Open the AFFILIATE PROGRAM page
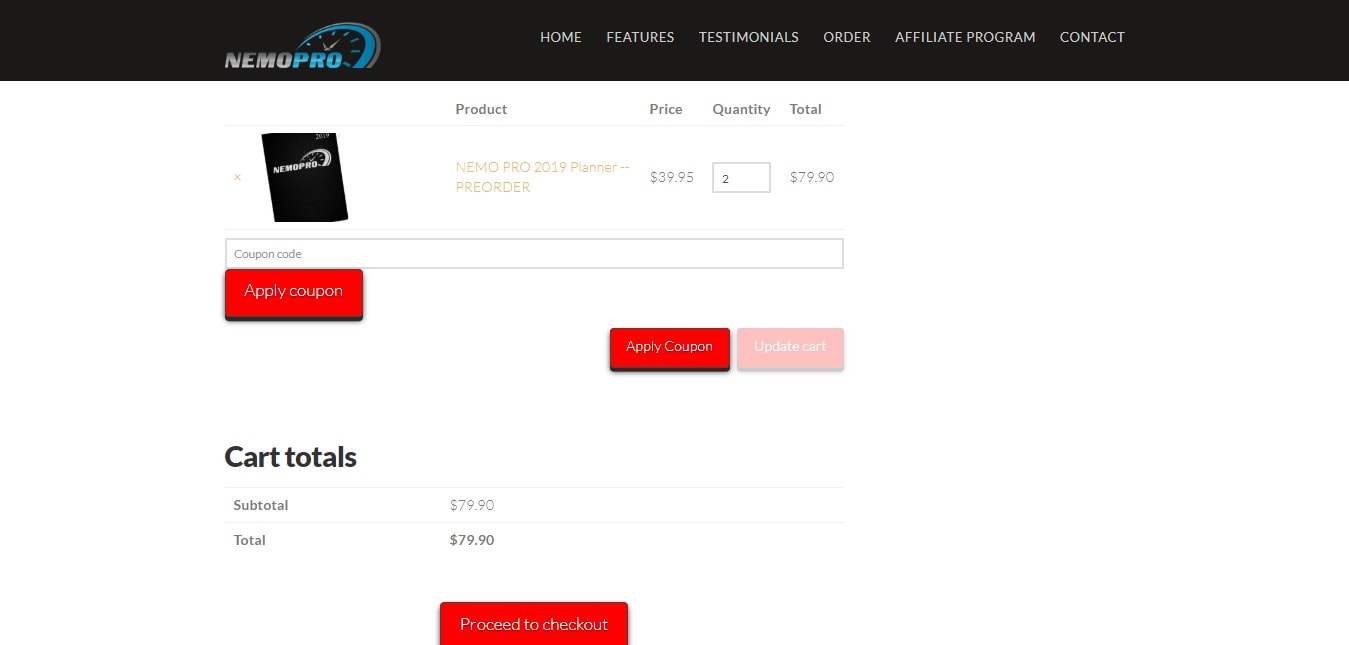 [965, 37]
